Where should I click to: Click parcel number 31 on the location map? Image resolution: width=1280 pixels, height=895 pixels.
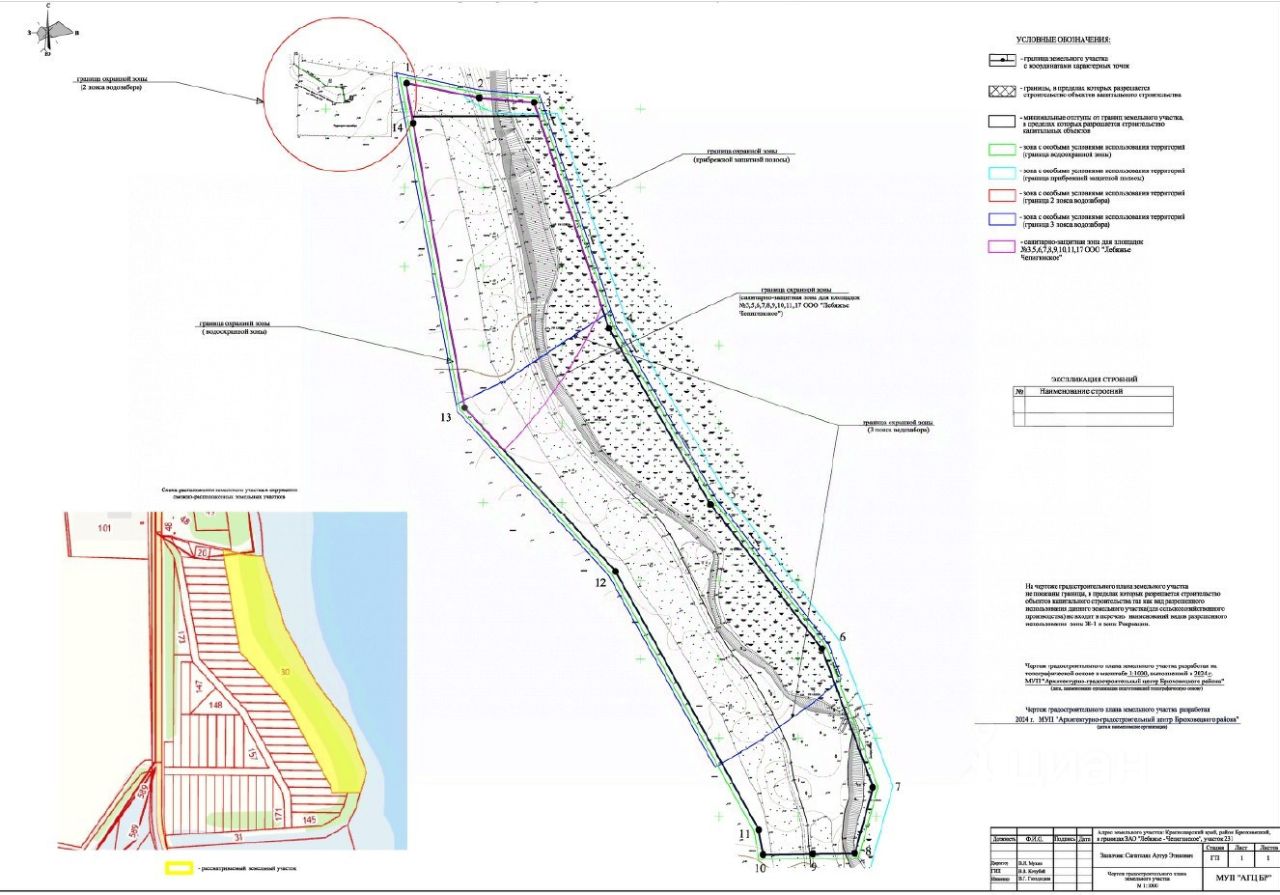238,836
